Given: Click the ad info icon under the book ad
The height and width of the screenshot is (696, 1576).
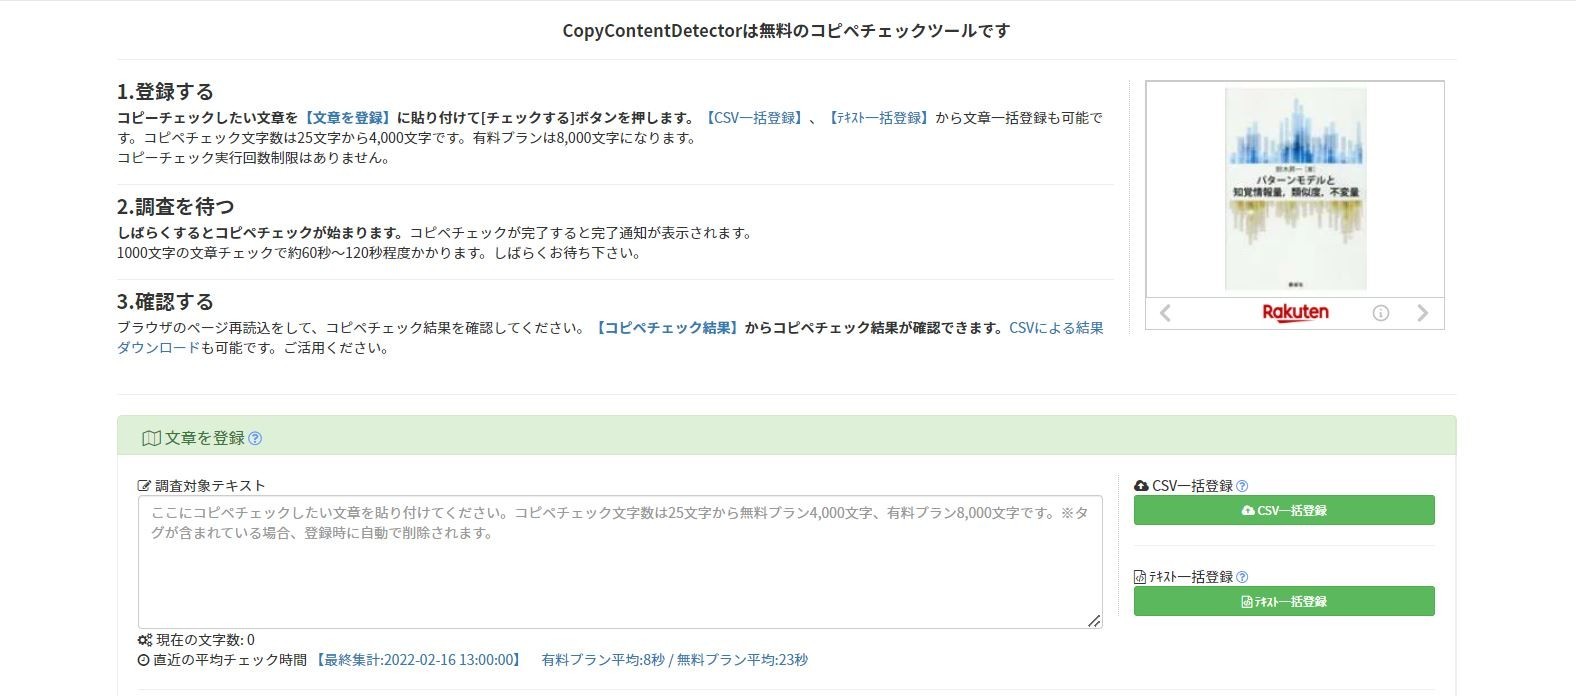Looking at the screenshot, I should (x=1381, y=313).
